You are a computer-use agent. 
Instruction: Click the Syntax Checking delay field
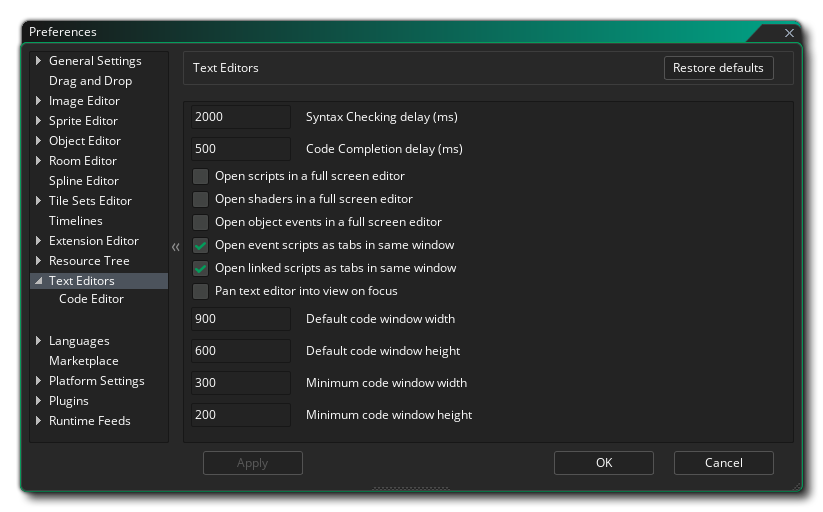(x=241, y=117)
